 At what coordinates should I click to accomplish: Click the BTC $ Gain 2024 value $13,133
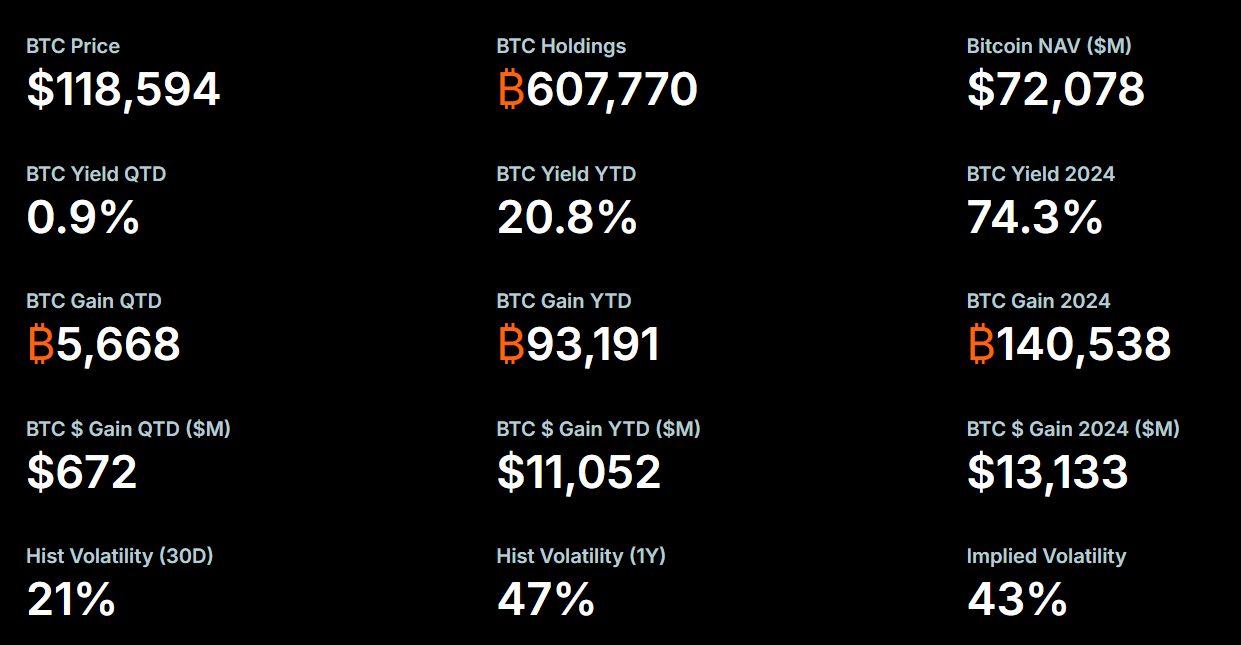(1048, 472)
